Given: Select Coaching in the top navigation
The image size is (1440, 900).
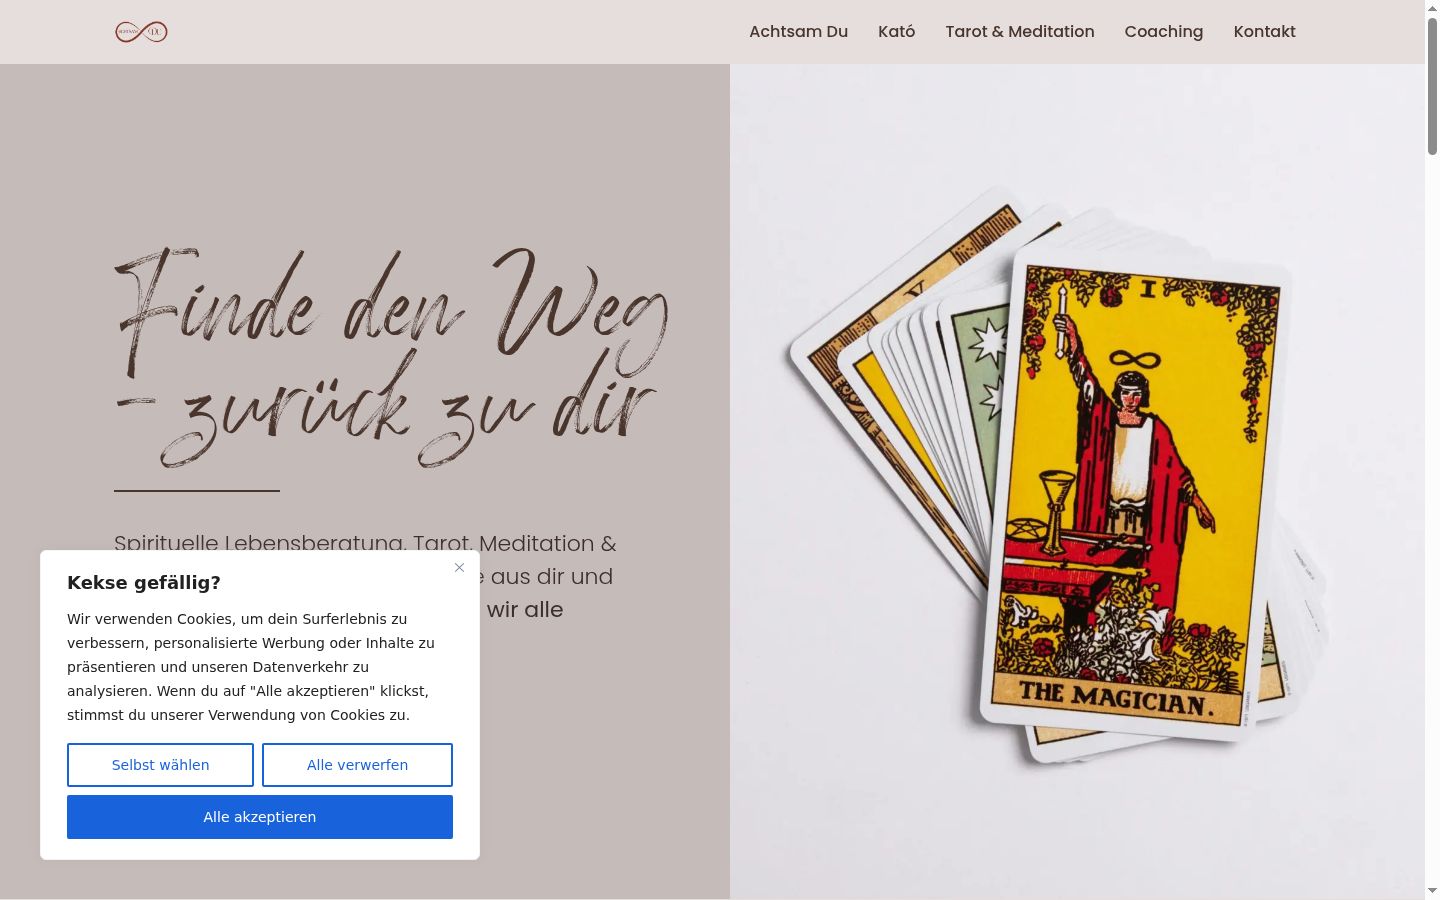Looking at the screenshot, I should (1164, 31).
